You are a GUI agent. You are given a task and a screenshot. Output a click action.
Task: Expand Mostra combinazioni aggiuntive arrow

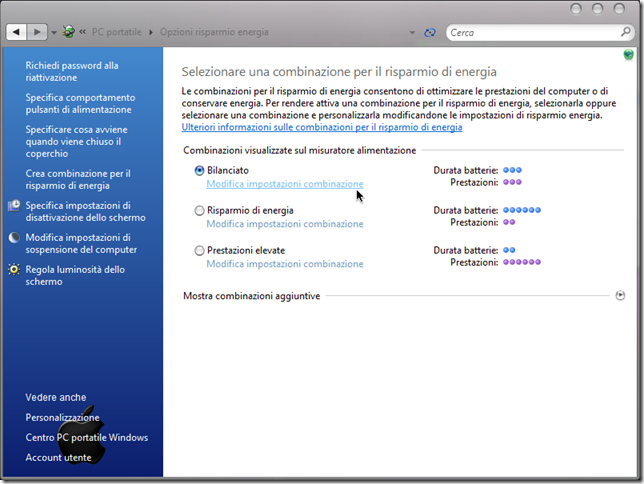[x=620, y=295]
